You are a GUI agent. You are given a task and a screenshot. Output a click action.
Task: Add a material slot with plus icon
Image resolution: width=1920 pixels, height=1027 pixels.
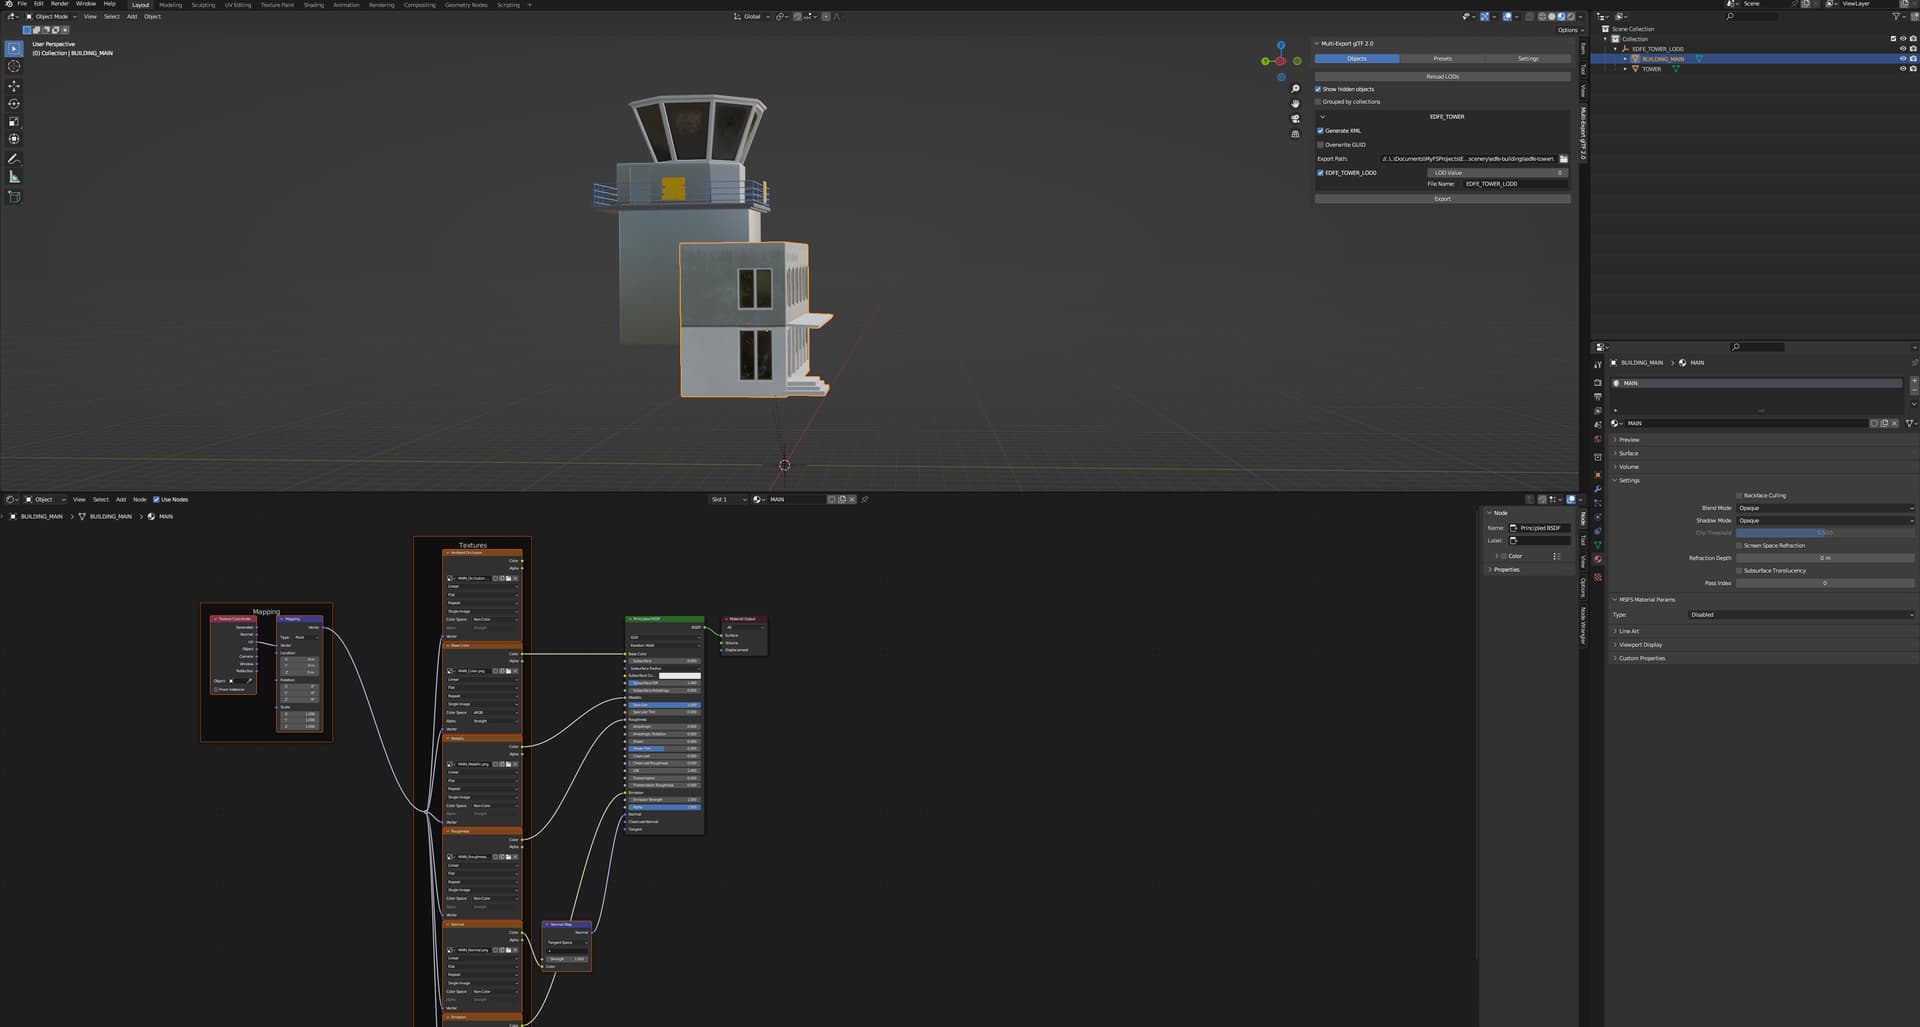coord(1914,381)
